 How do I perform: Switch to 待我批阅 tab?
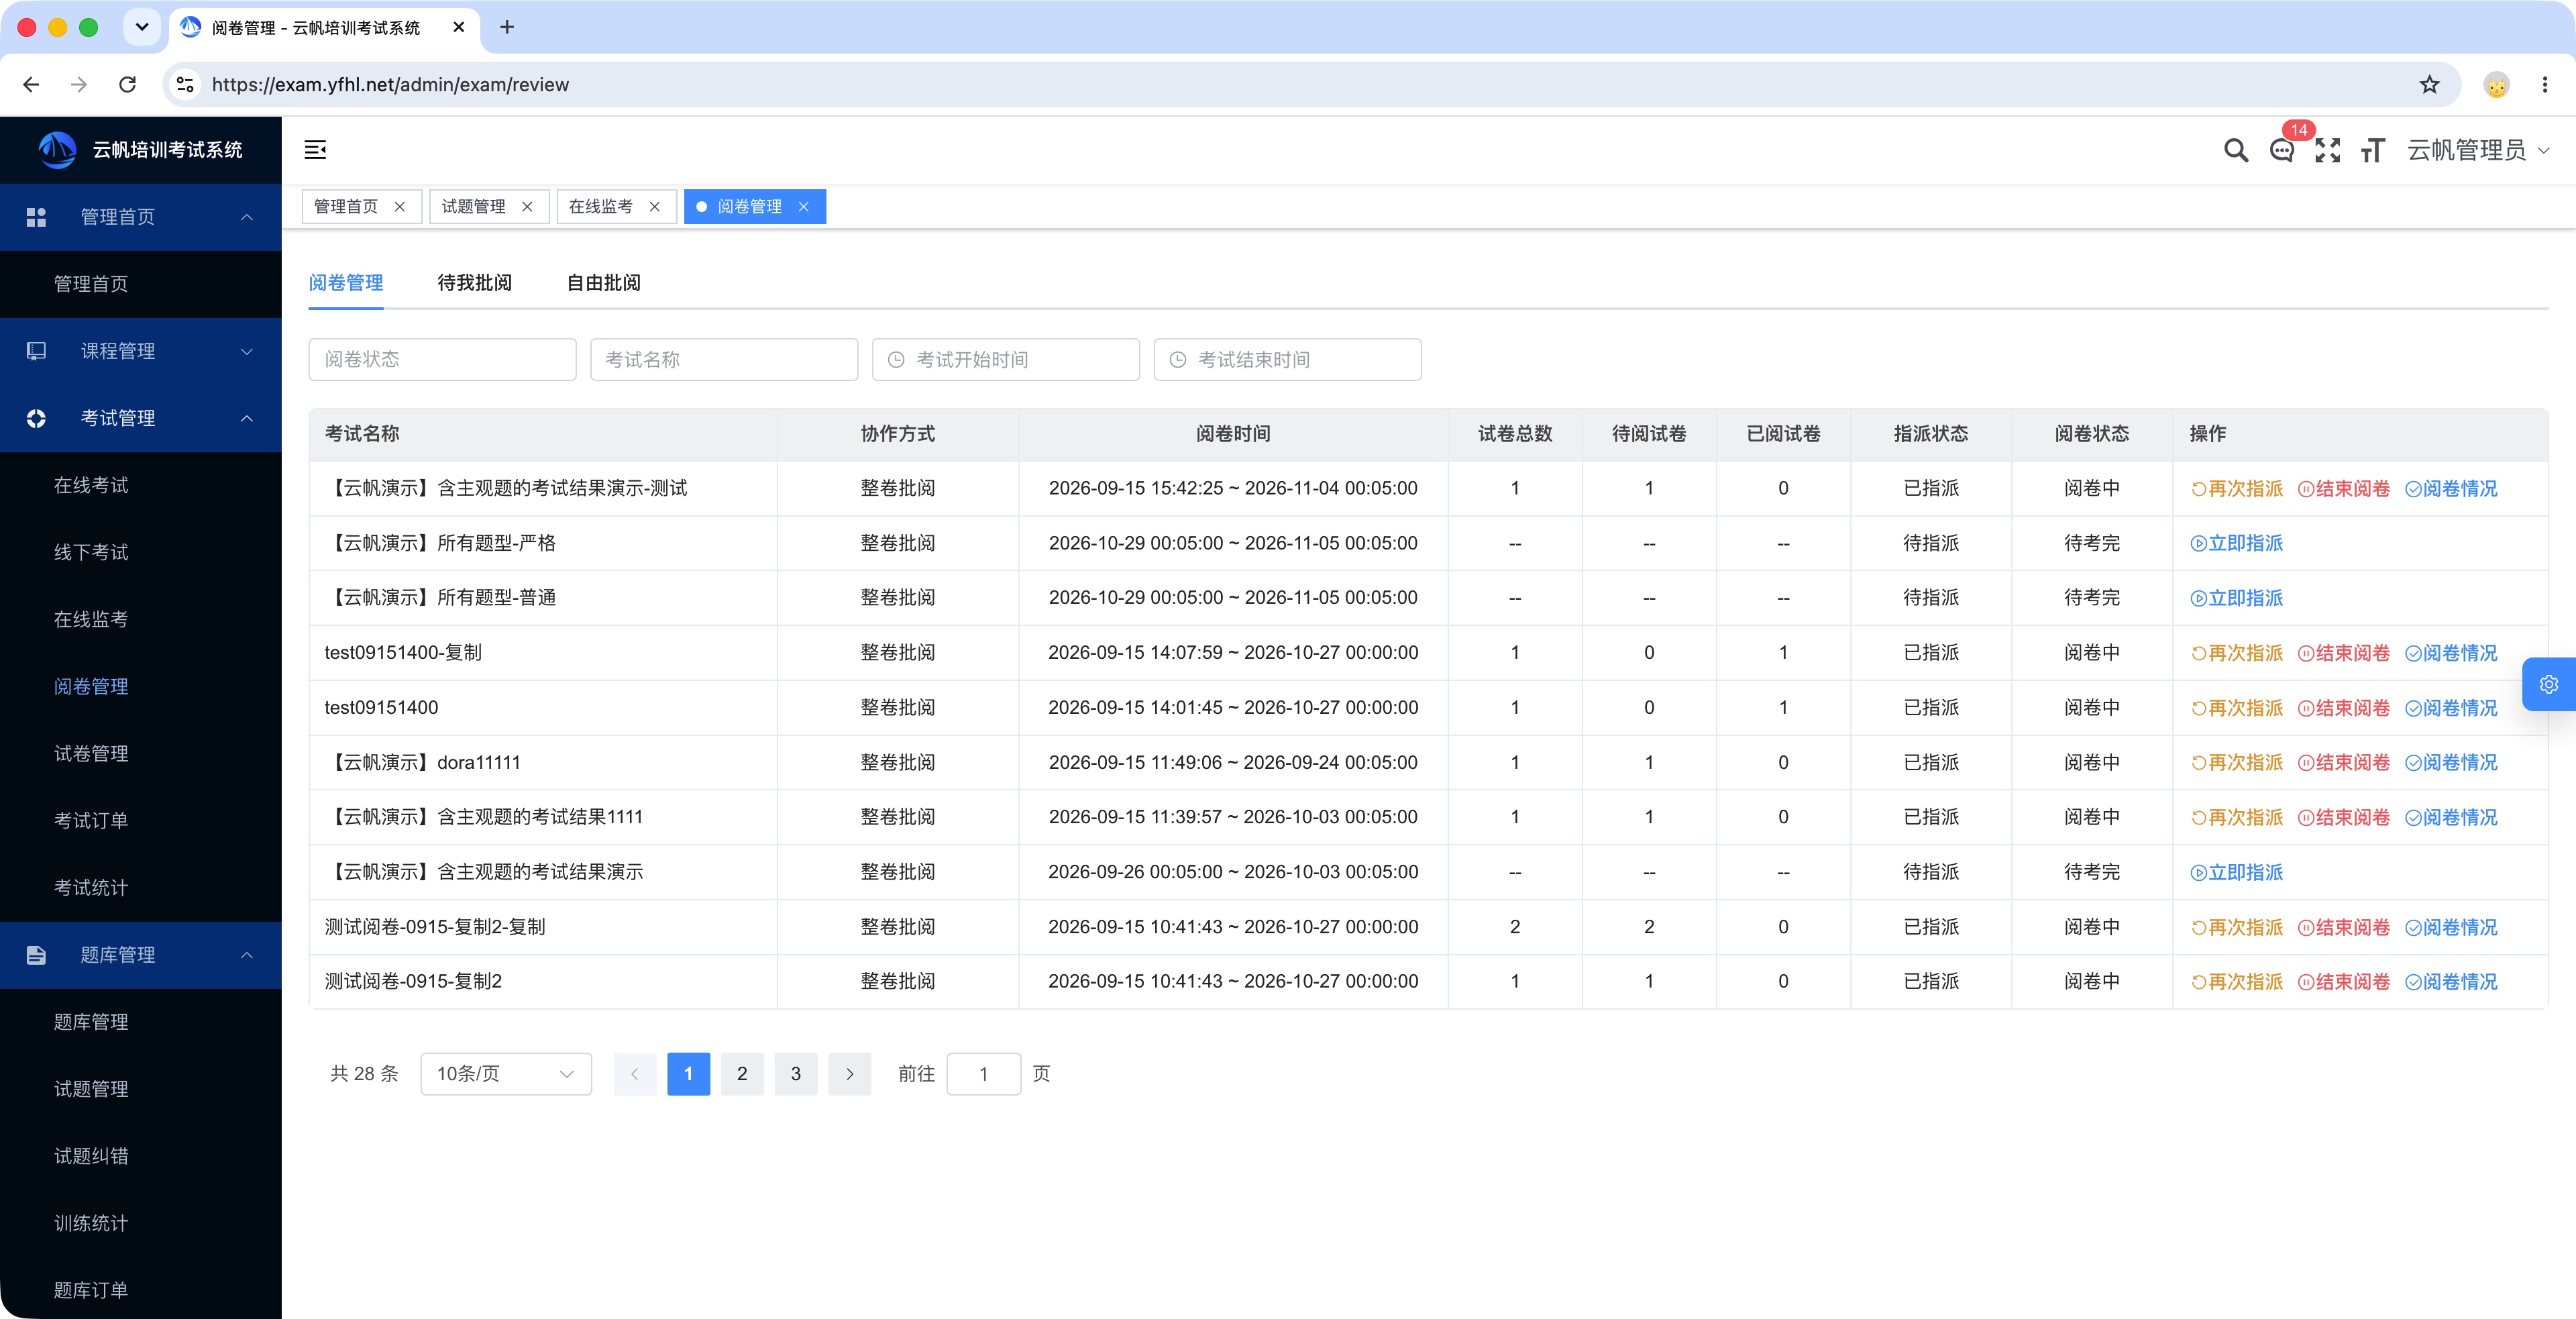(x=474, y=283)
